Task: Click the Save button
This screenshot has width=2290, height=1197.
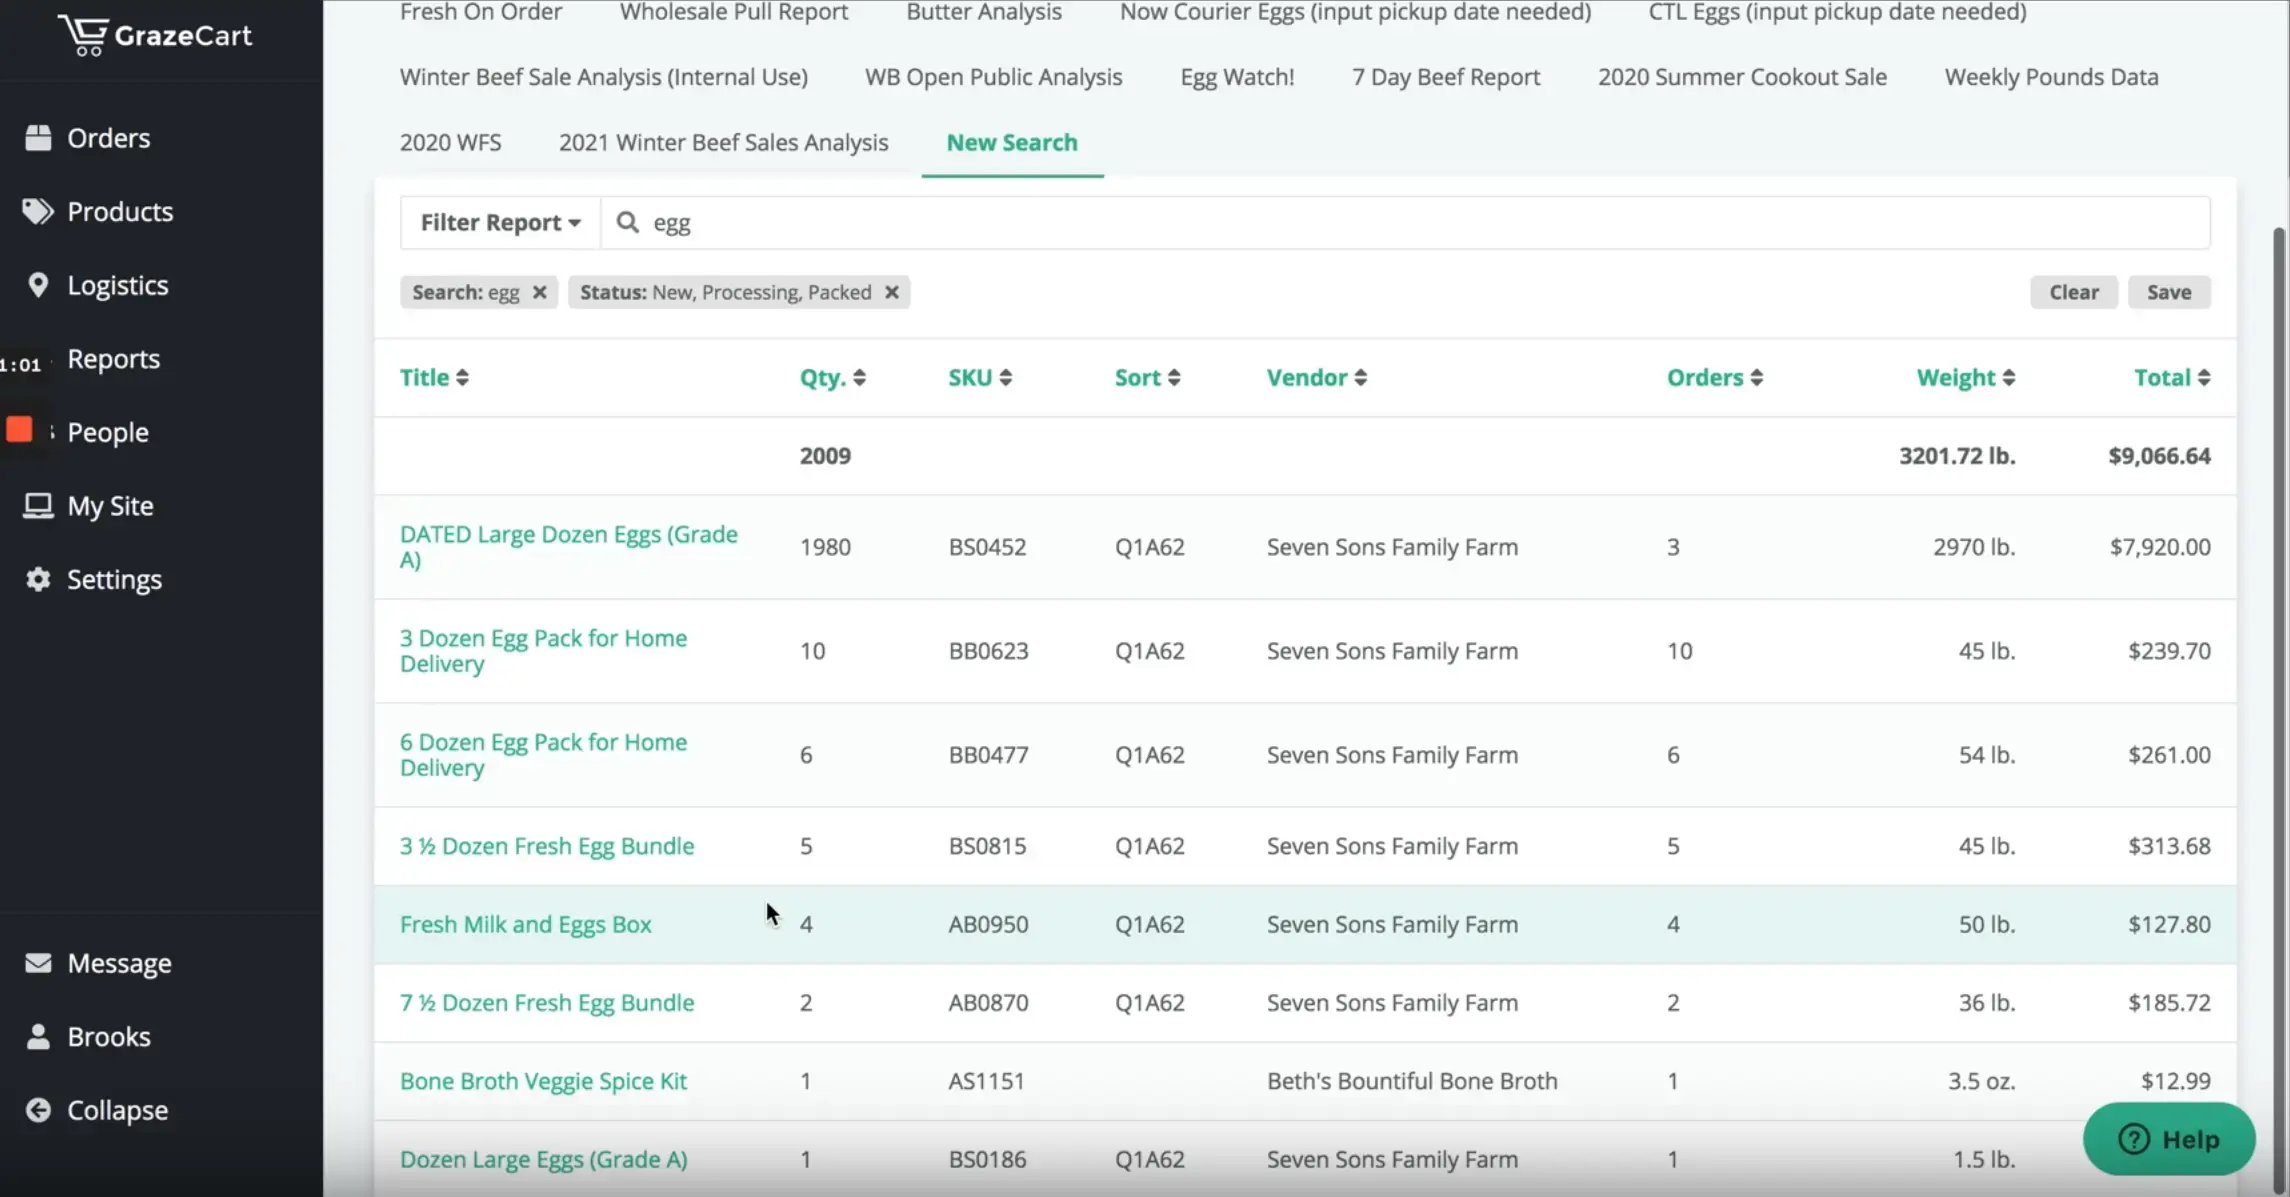Action: 2168,292
